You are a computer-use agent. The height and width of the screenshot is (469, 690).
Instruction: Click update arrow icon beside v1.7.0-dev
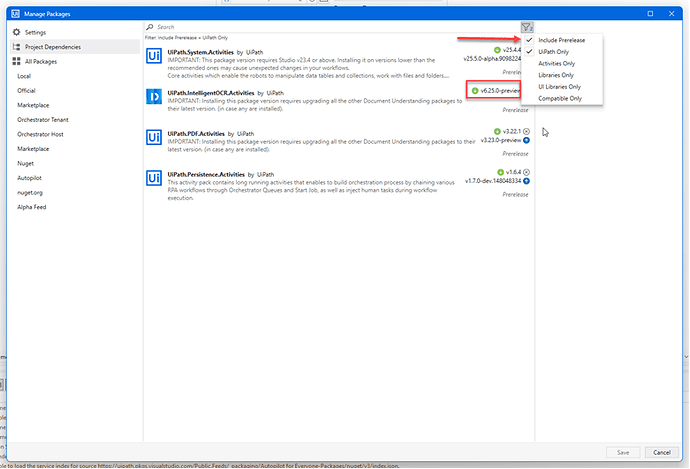526,181
